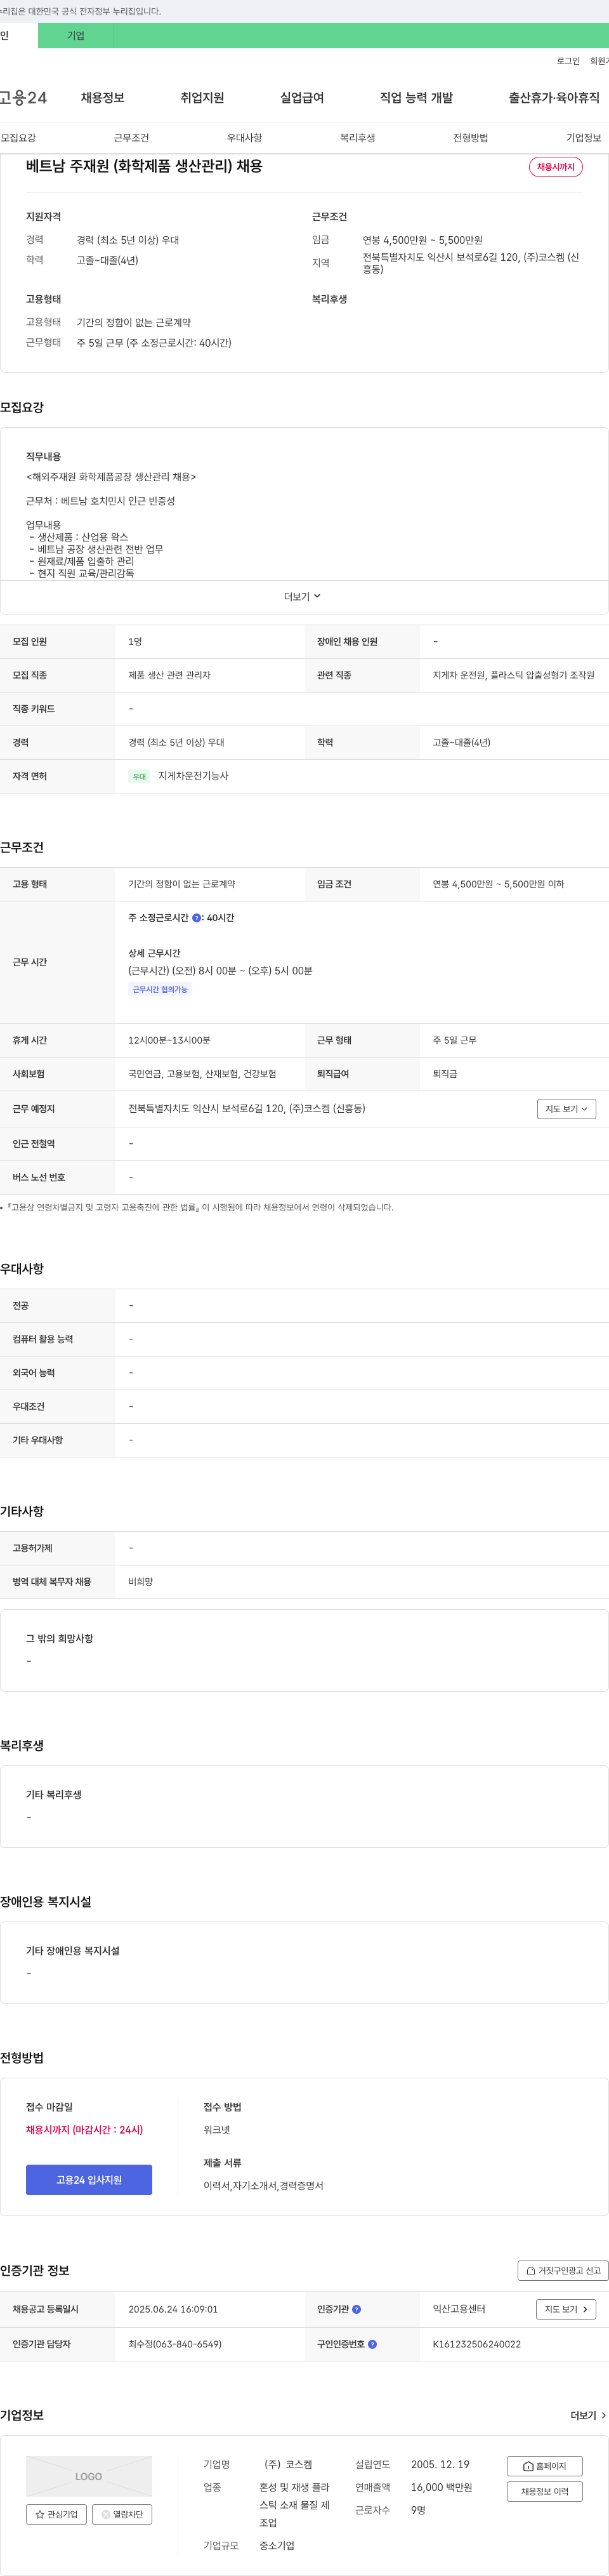Click registration time 2025.06.24 16:09:01

click(173, 2309)
